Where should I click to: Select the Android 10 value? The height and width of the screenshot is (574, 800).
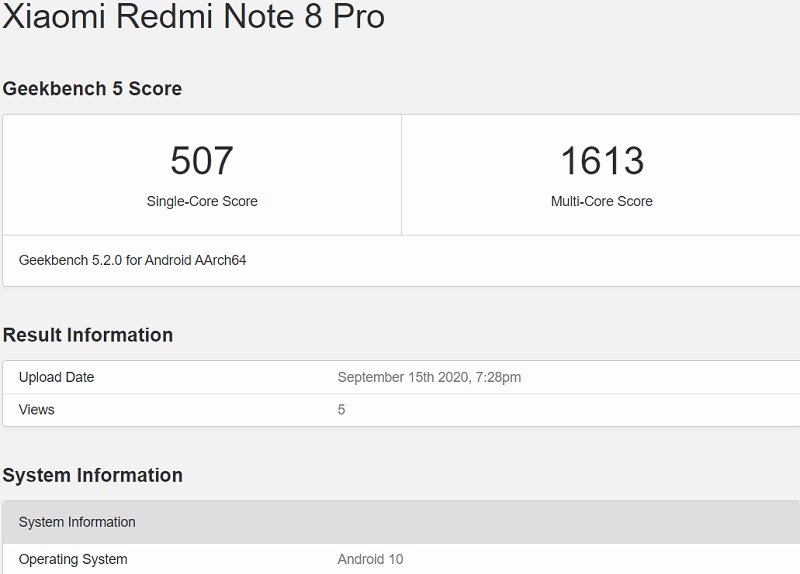coord(370,559)
